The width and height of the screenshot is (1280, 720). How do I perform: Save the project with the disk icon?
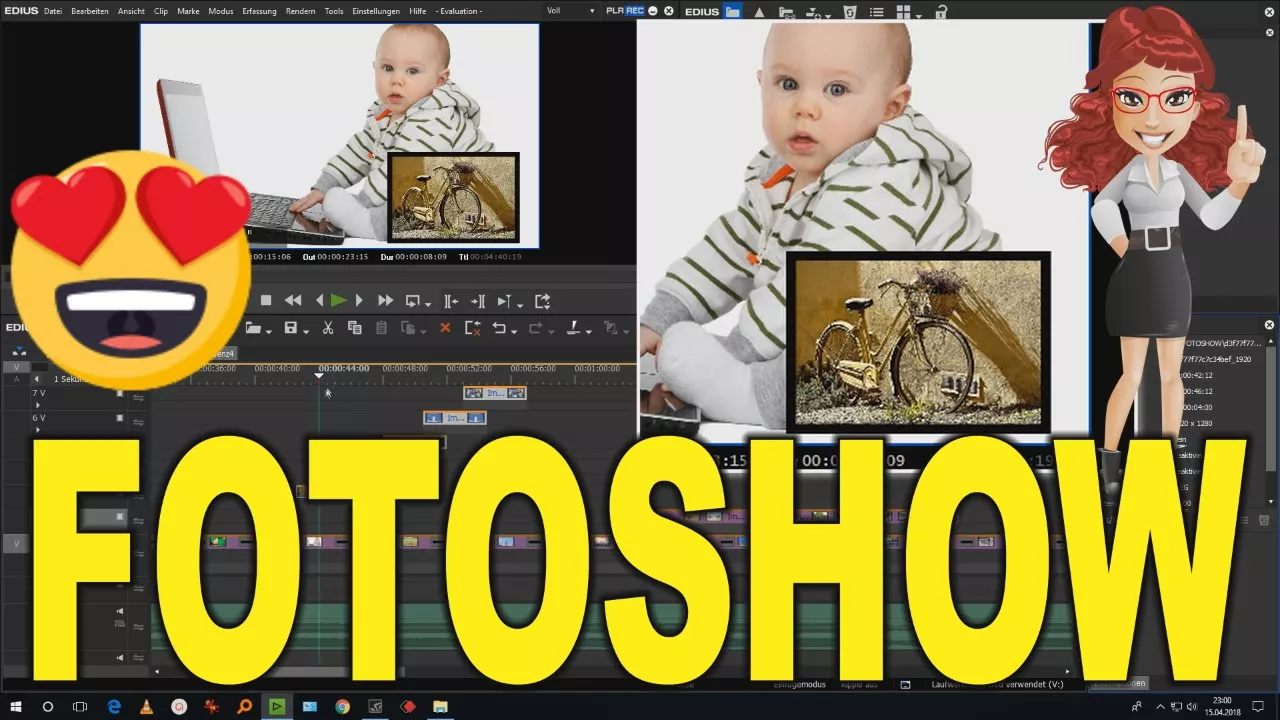pyautogui.click(x=291, y=328)
